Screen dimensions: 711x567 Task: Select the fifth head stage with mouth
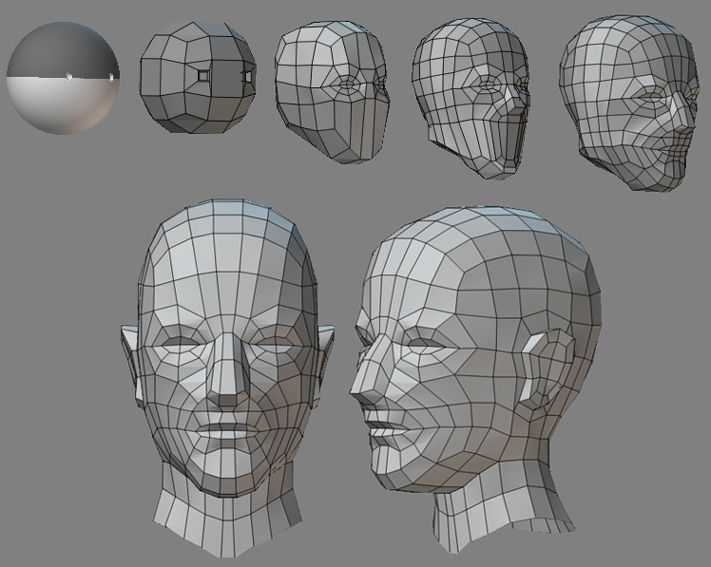pos(629,103)
